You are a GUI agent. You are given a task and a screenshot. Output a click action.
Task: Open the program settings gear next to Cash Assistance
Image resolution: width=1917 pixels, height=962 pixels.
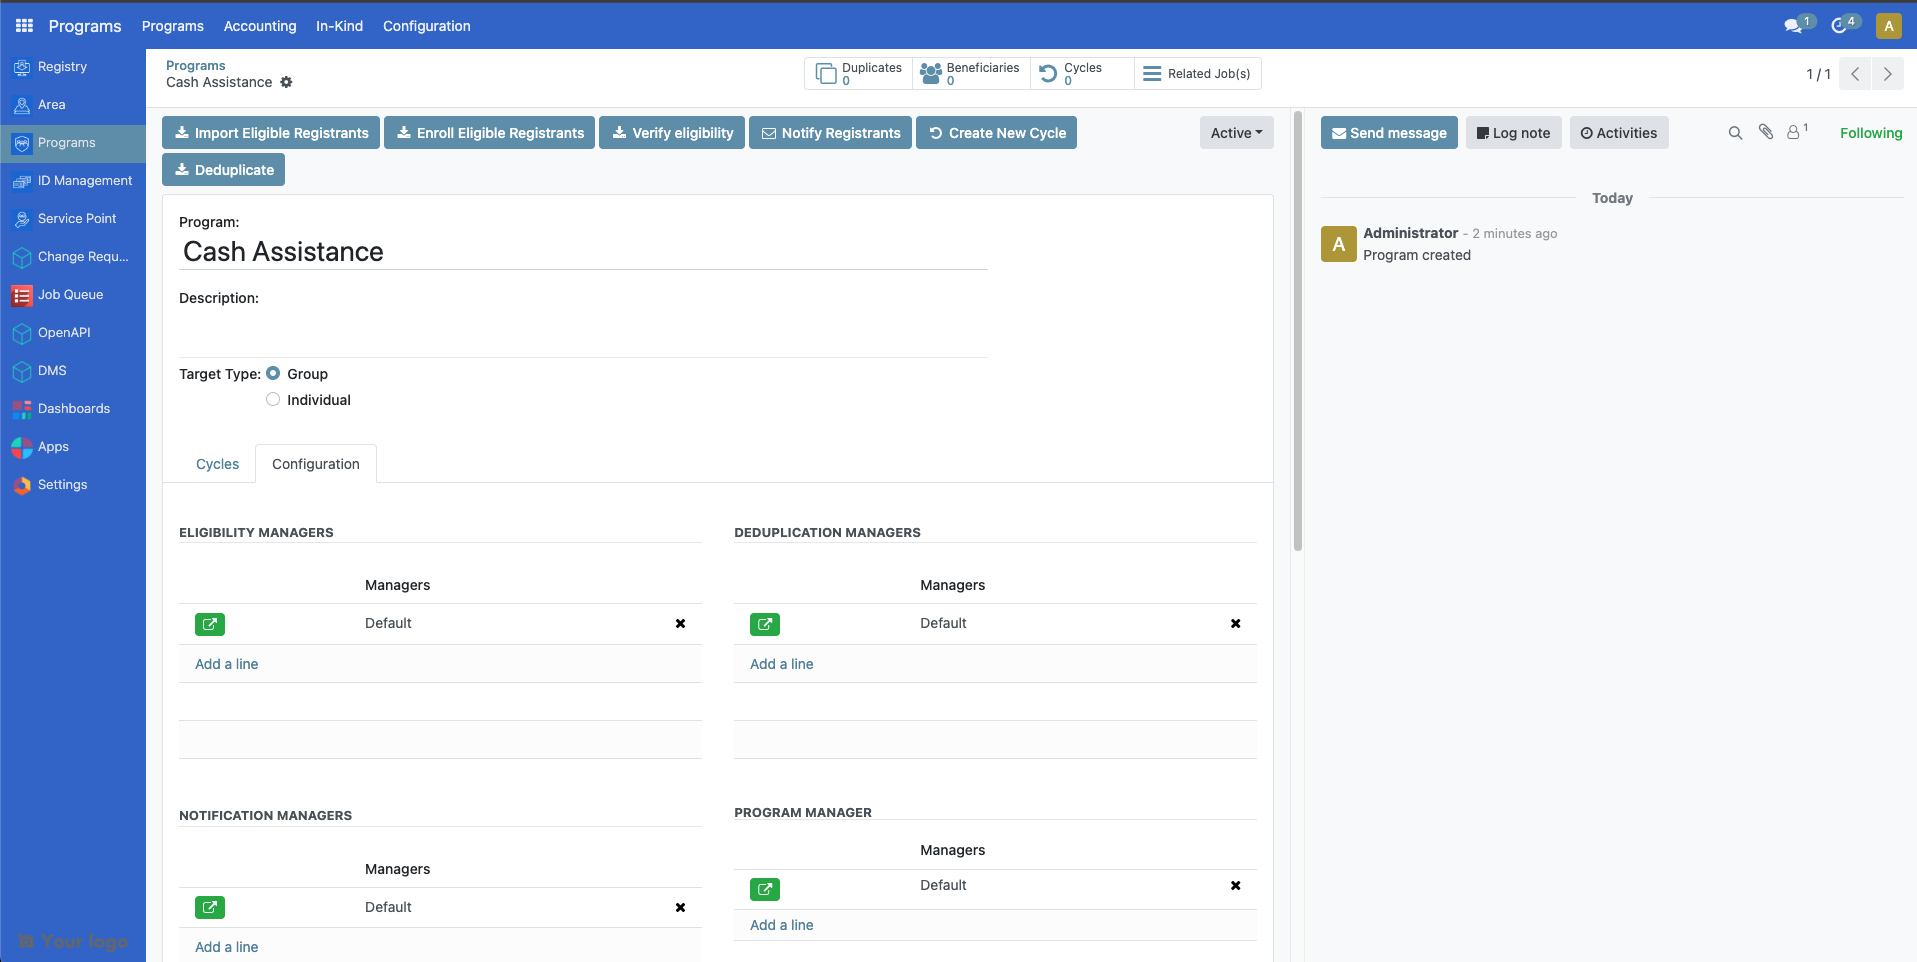coord(286,82)
